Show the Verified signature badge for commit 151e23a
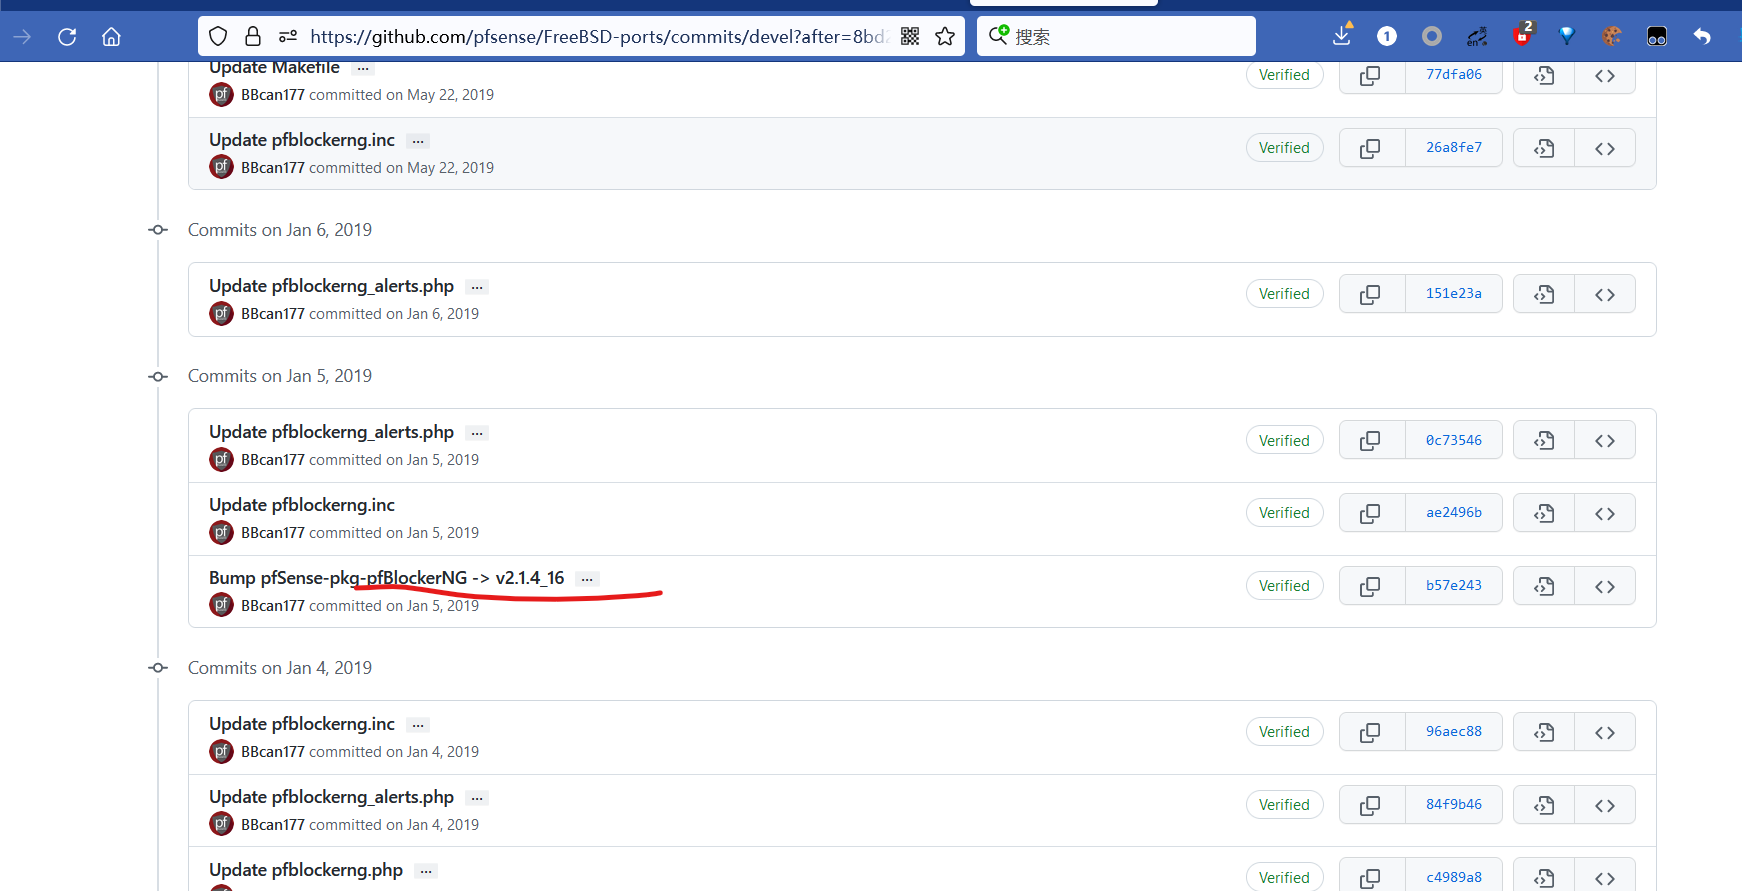Viewport: 1742px width, 891px height. (1284, 294)
